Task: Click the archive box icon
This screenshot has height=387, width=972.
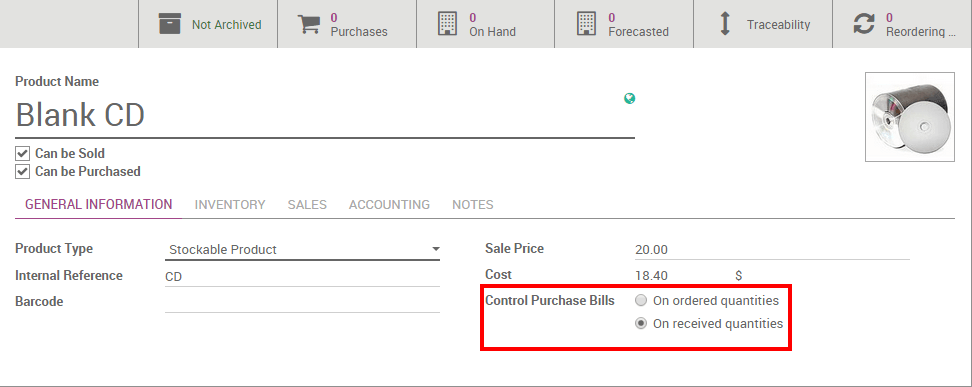Action: (170, 24)
